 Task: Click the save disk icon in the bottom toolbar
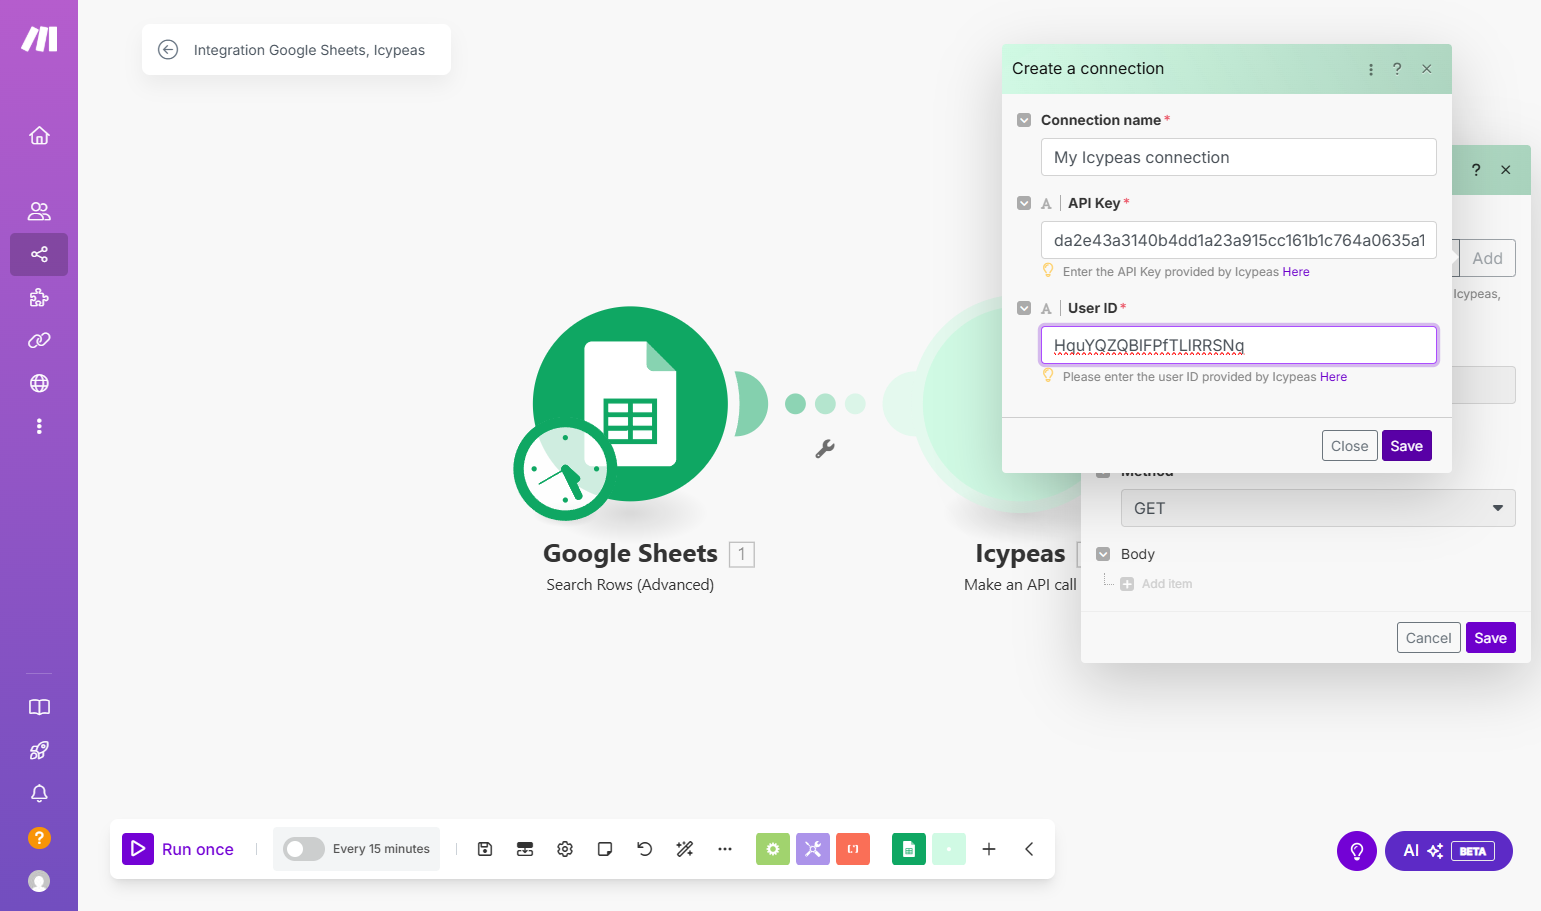485,849
